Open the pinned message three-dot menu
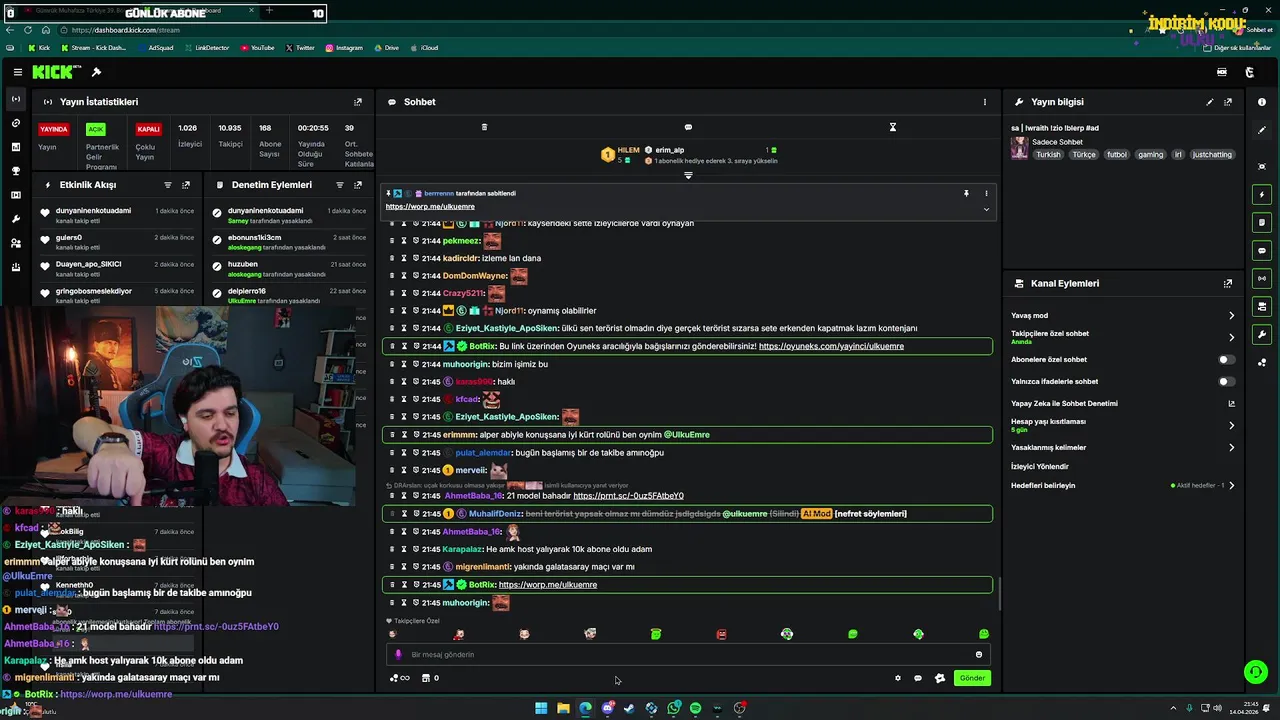This screenshot has width=1280, height=720. pos(986,193)
